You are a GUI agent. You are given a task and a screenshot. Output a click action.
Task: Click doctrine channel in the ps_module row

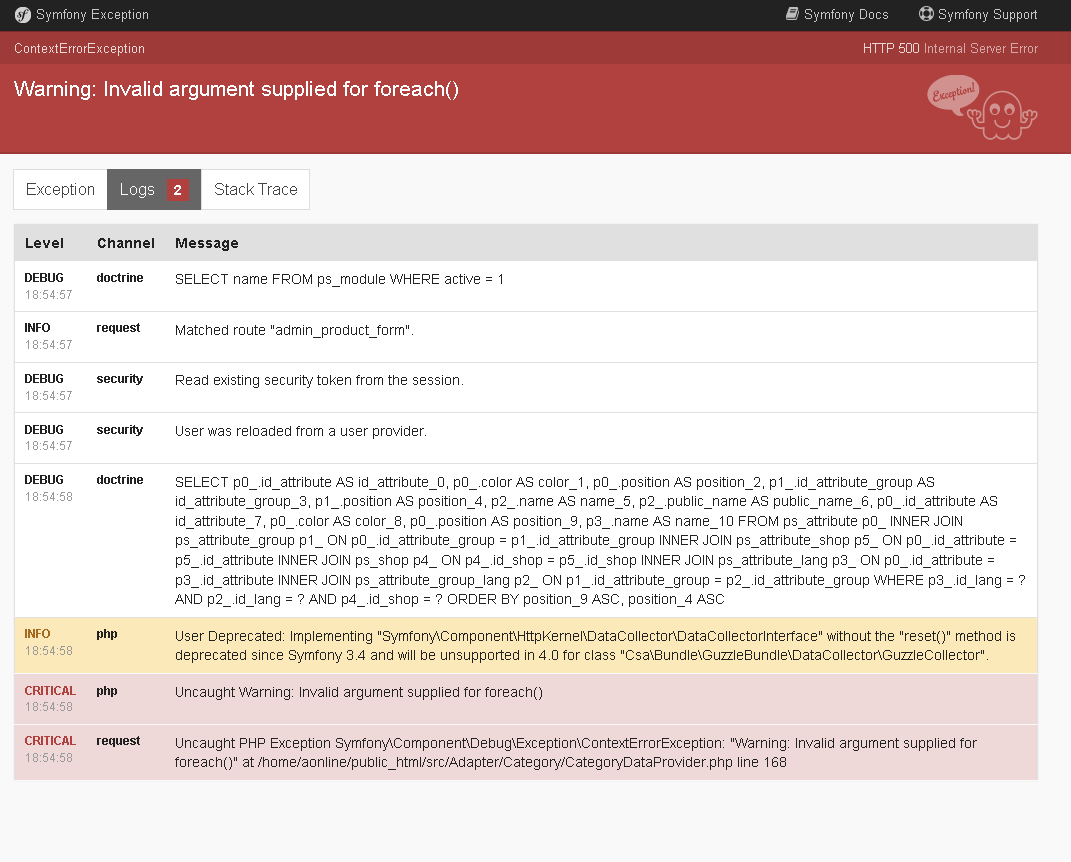pyautogui.click(x=120, y=278)
